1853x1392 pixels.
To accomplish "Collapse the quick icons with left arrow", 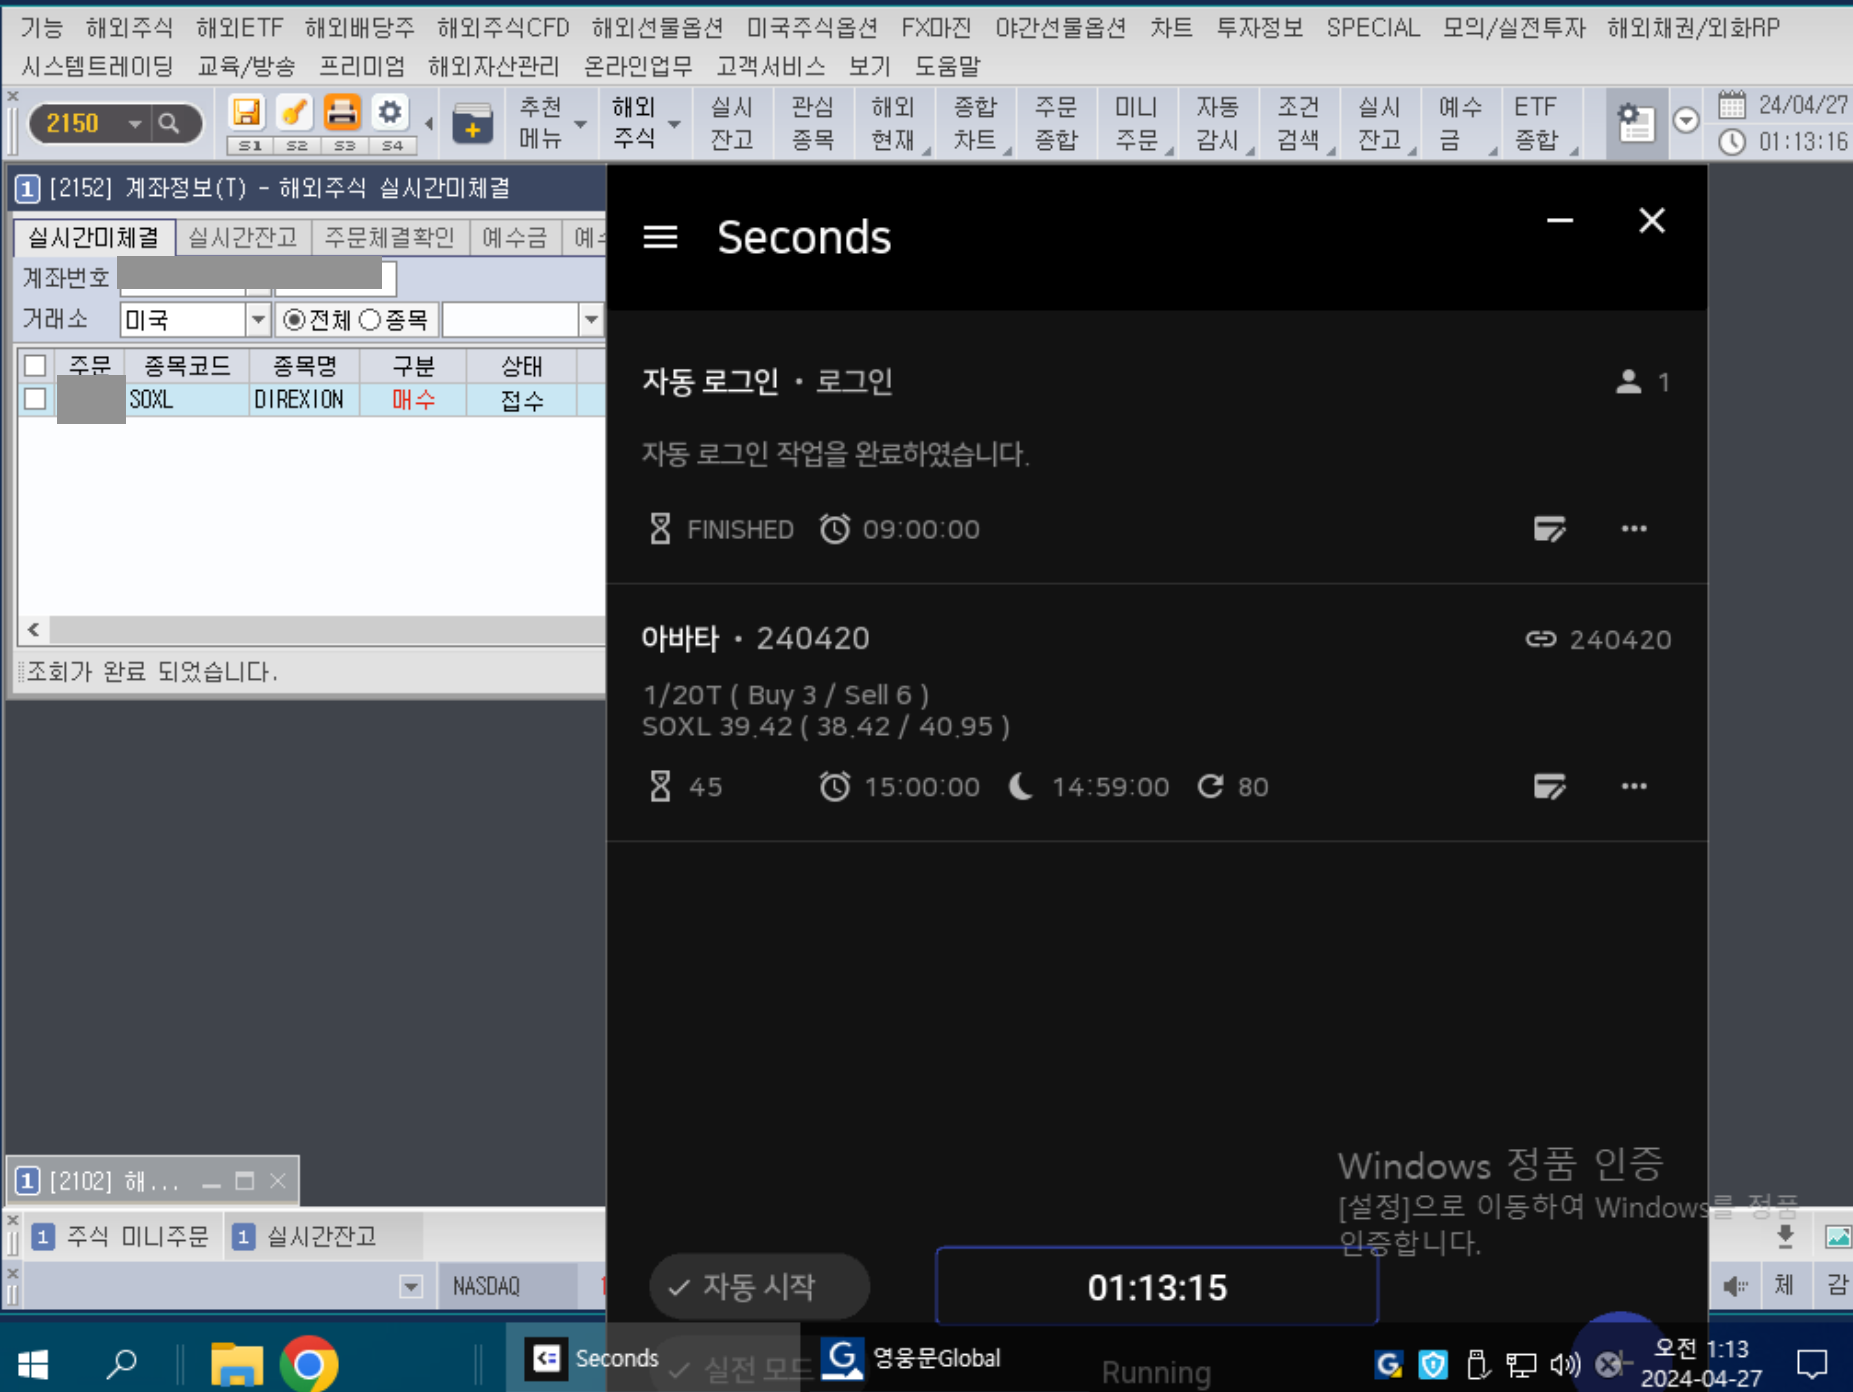I will [x=429, y=124].
